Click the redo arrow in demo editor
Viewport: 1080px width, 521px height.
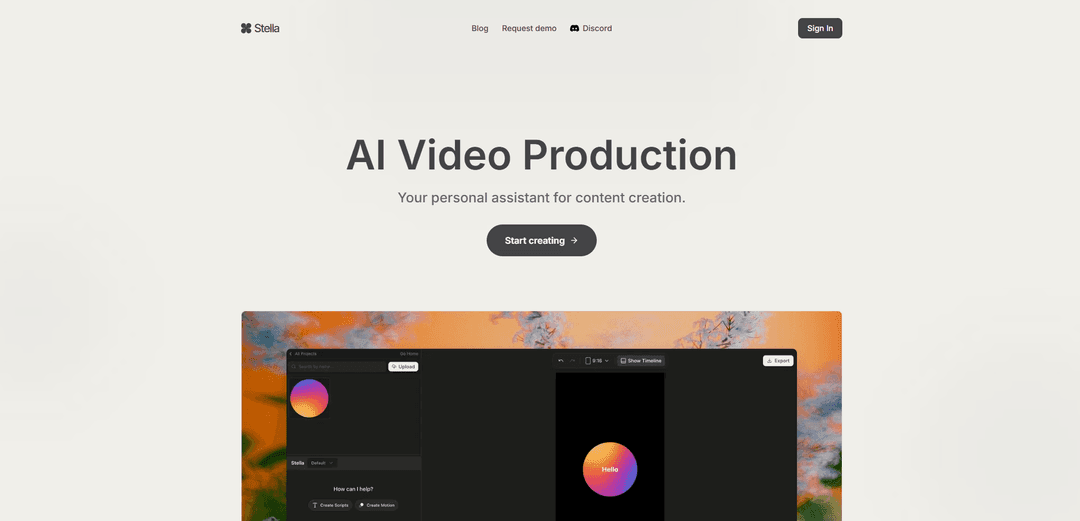point(572,360)
